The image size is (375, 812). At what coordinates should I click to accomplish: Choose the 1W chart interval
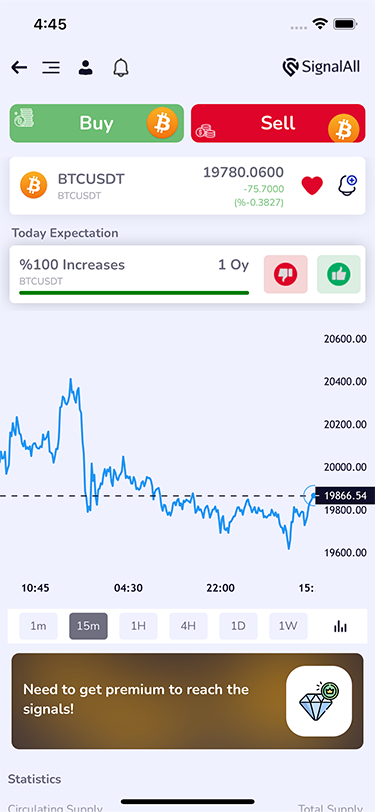288,626
